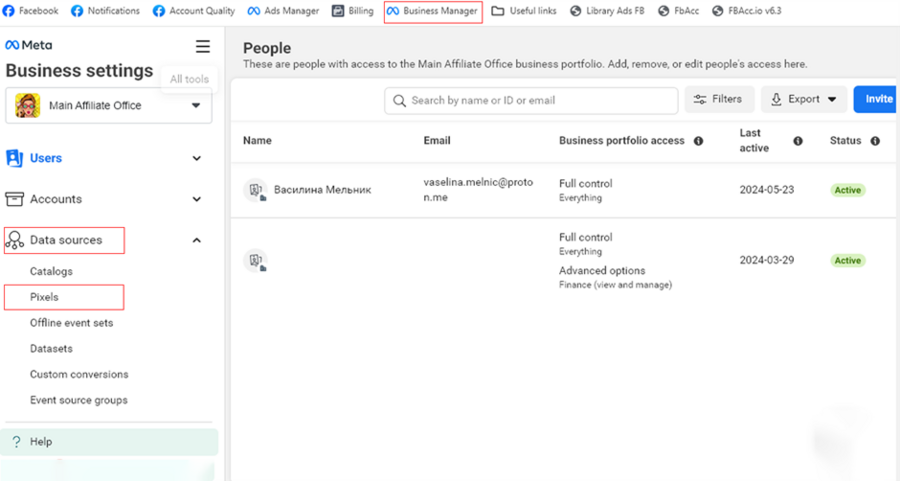Screen dimensions: 900x481
Task: Click the Meta logo
Action: coord(28,45)
